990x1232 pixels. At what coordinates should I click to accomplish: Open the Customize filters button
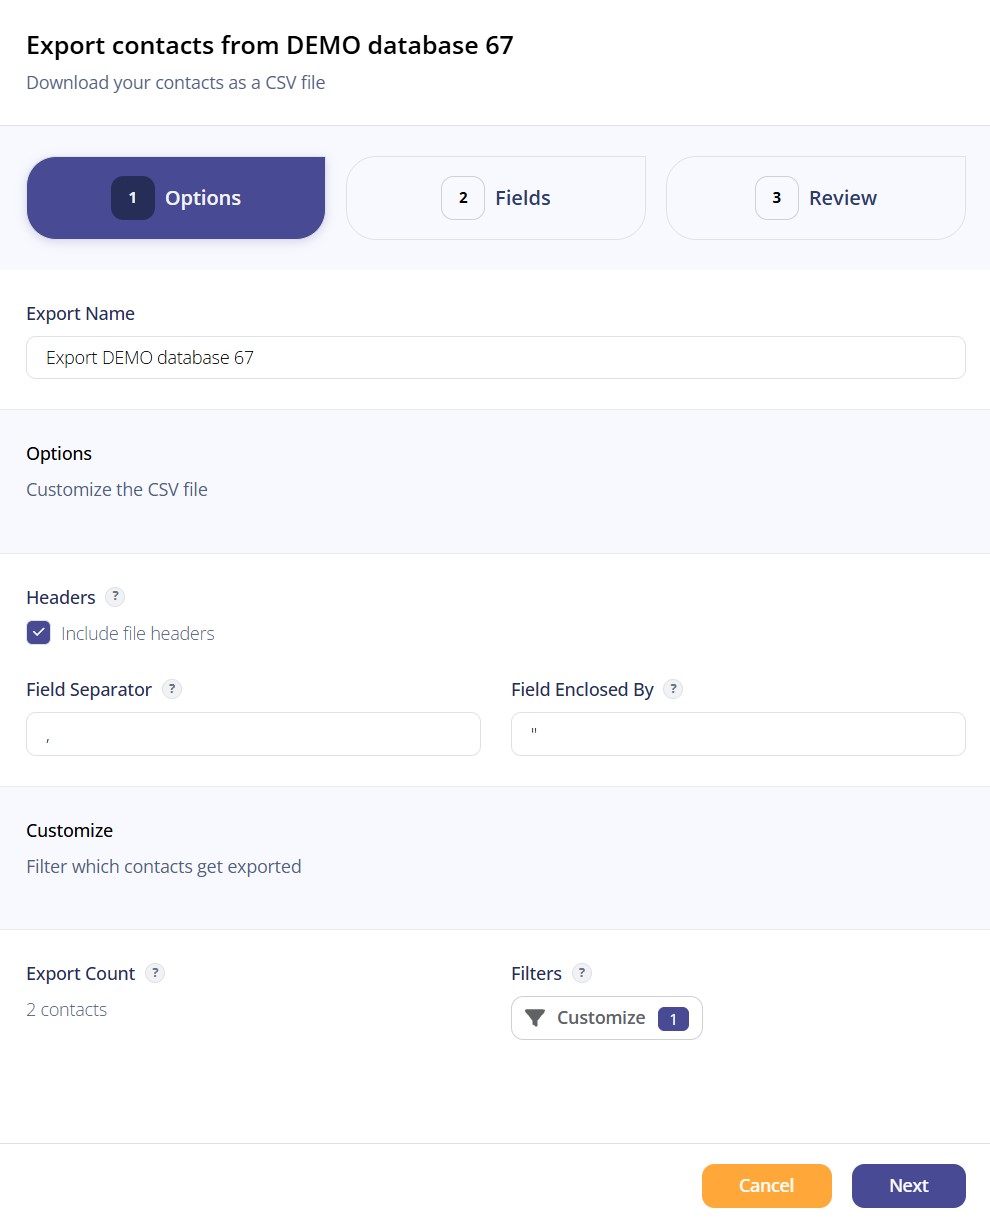(607, 1018)
